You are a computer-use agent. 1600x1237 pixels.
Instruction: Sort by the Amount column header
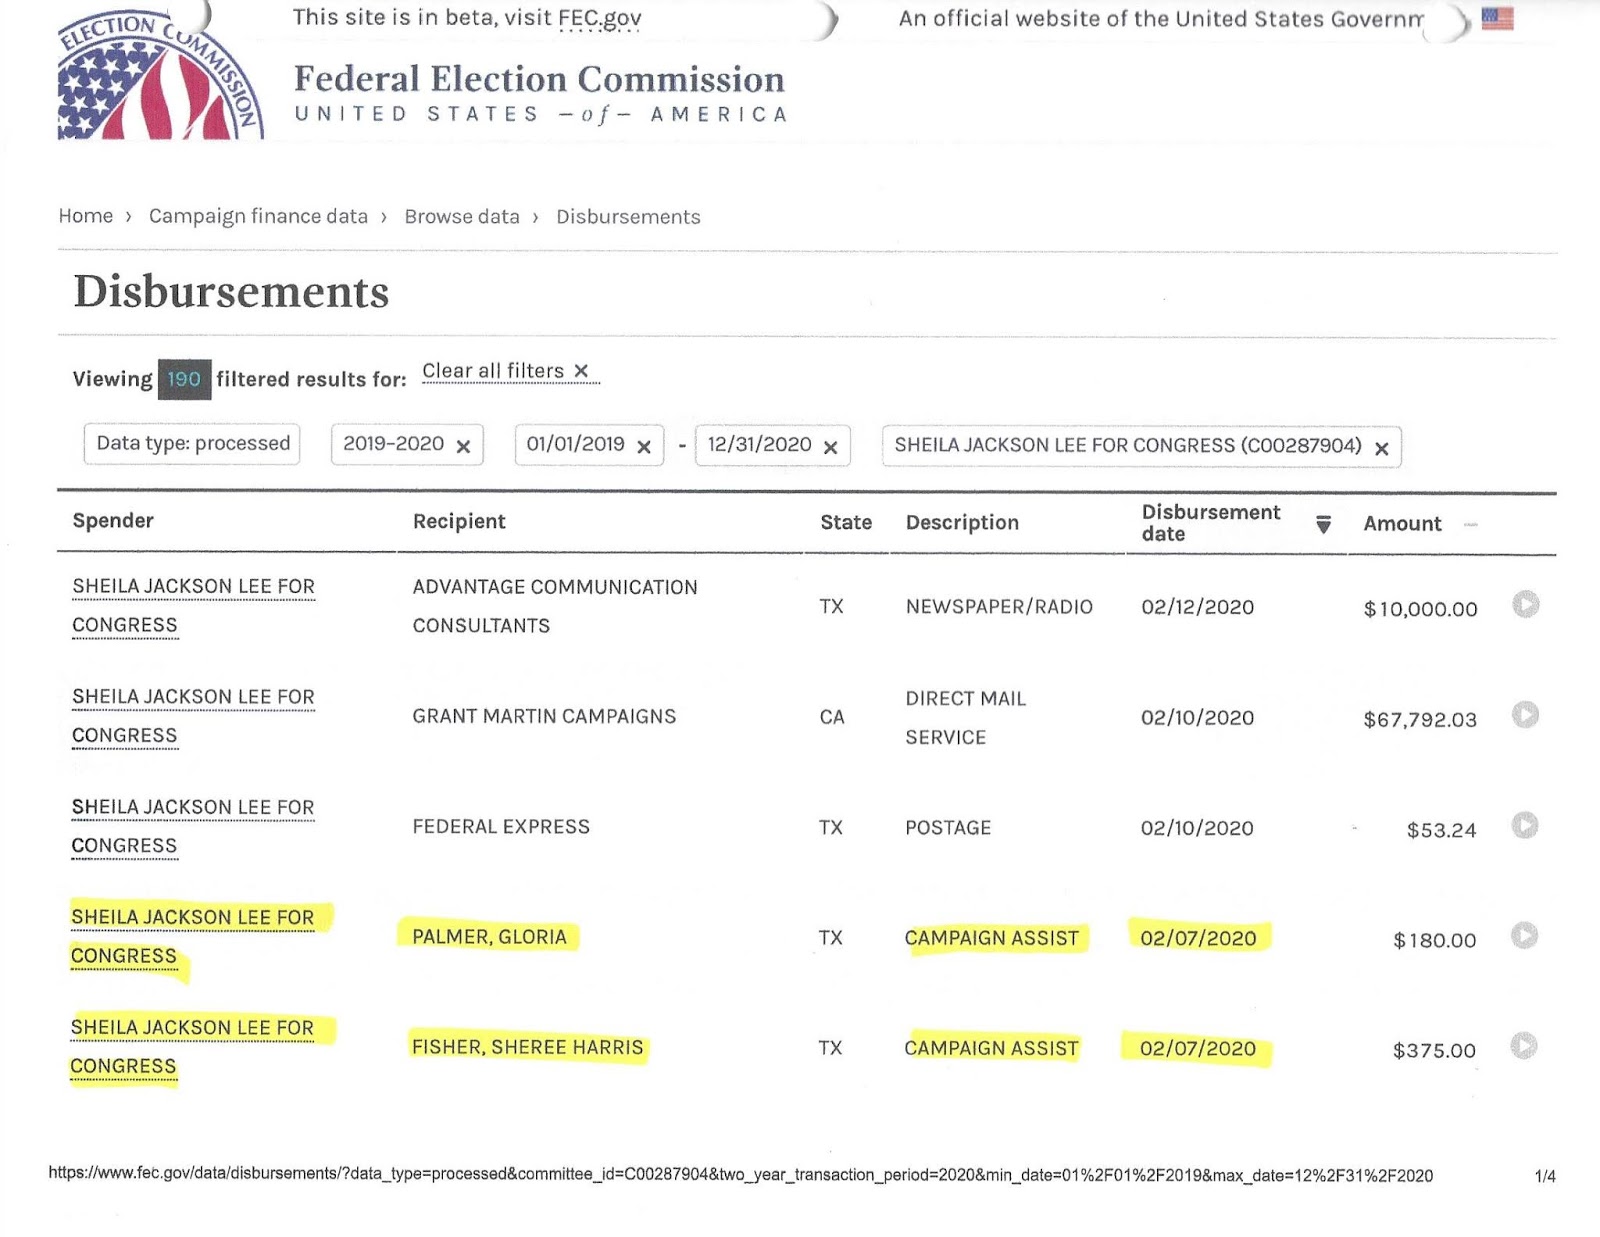tap(1402, 524)
